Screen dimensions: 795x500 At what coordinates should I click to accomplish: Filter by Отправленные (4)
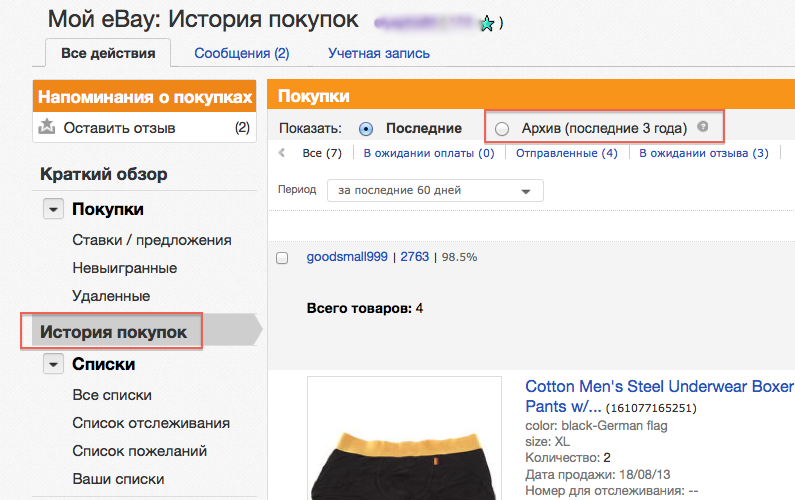click(x=567, y=153)
